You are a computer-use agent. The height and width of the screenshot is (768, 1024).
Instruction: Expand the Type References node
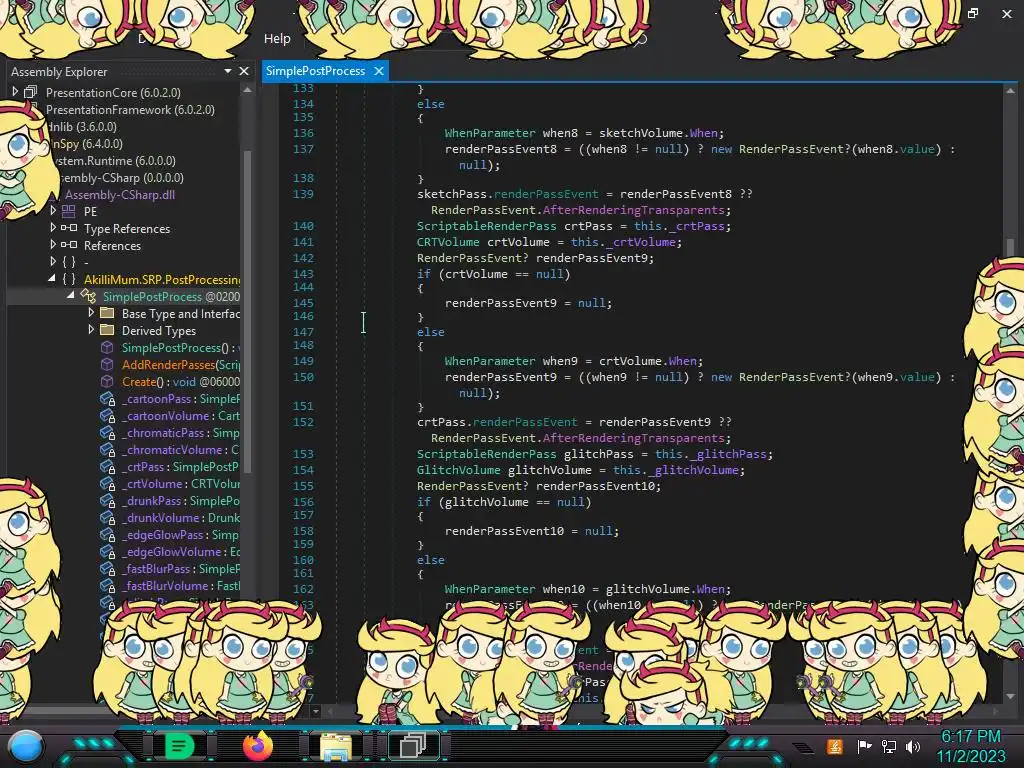click(x=53, y=228)
